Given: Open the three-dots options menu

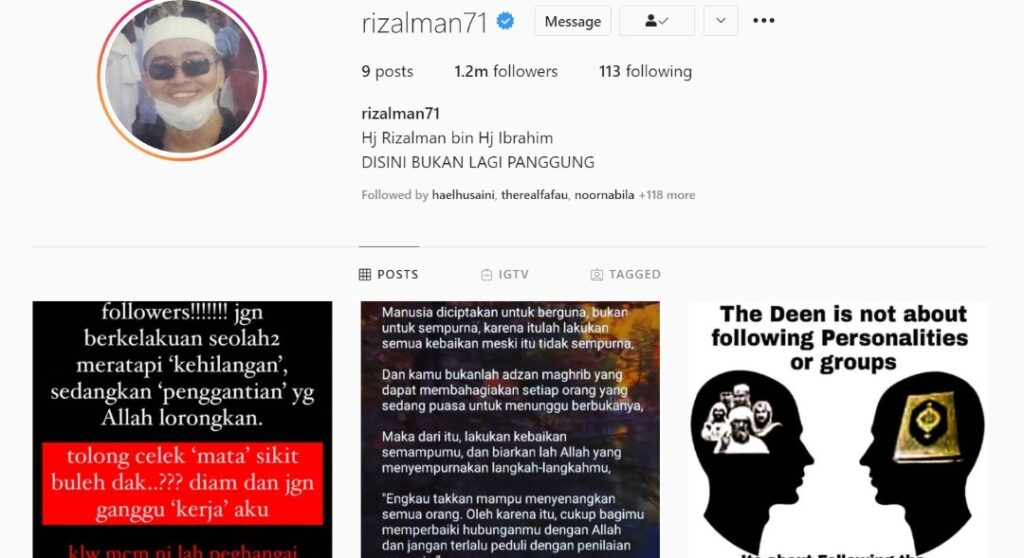Looking at the screenshot, I should click(x=763, y=21).
